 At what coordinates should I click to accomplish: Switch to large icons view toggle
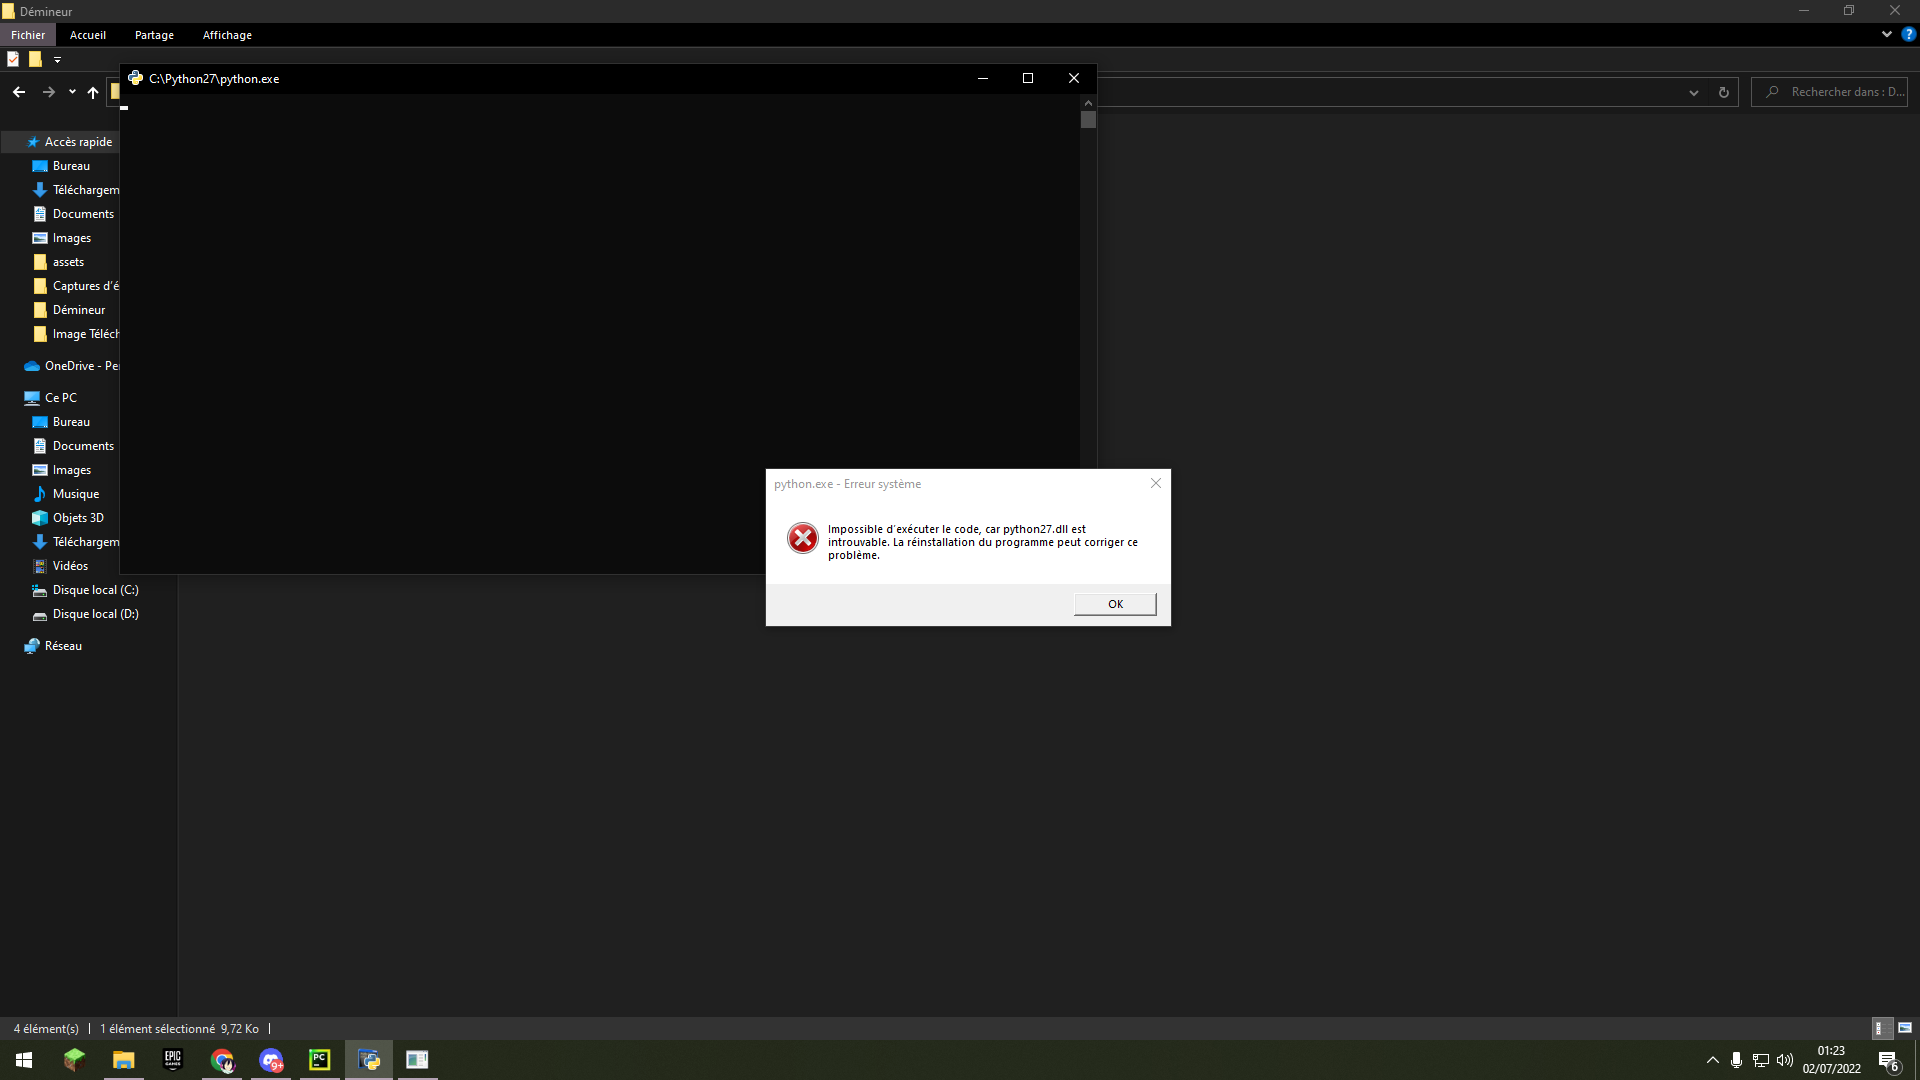pos(1905,1028)
